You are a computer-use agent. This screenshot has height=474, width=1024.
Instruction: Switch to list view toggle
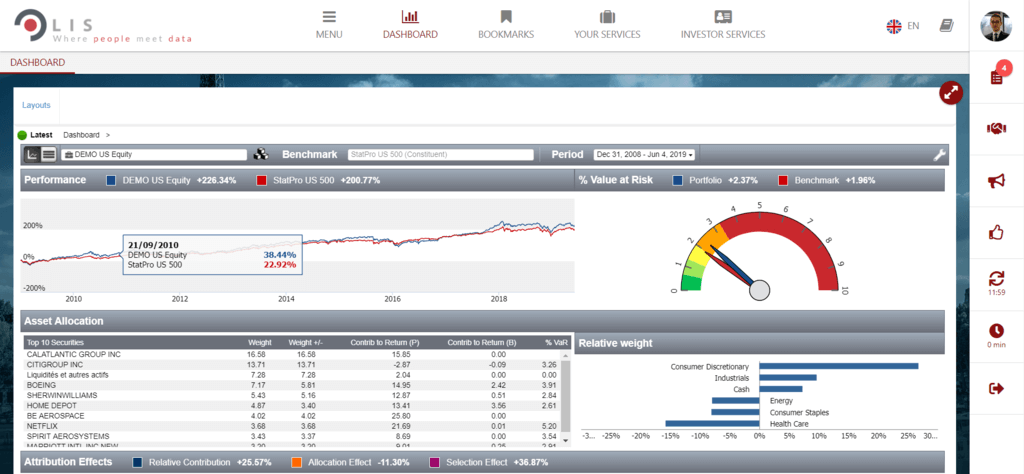coord(48,155)
